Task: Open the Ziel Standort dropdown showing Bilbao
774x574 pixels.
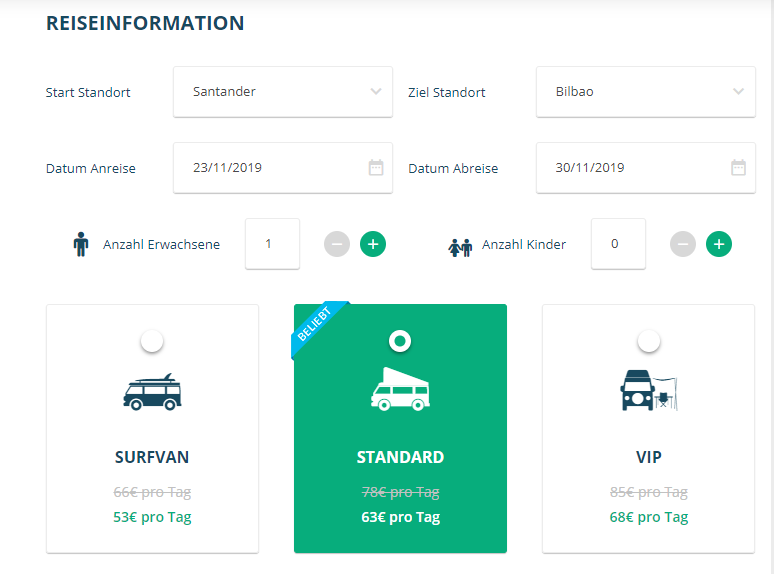Action: (x=646, y=92)
